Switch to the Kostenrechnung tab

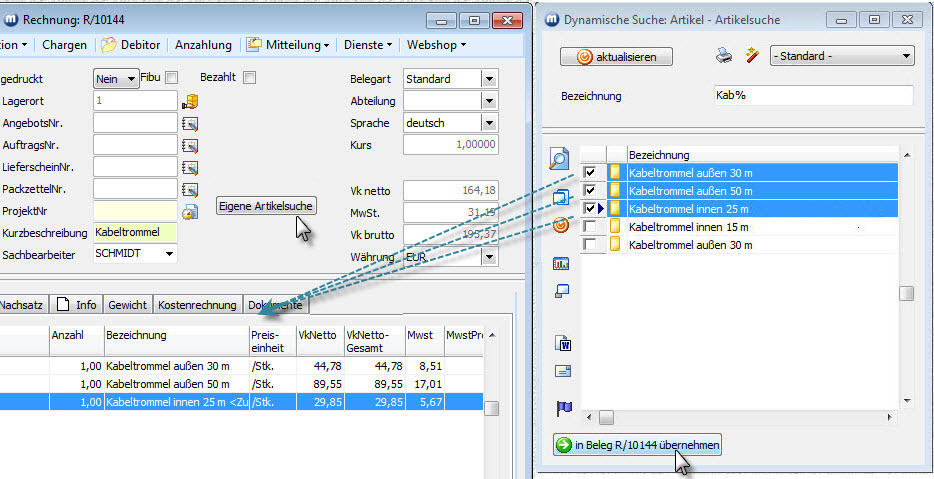[196, 305]
